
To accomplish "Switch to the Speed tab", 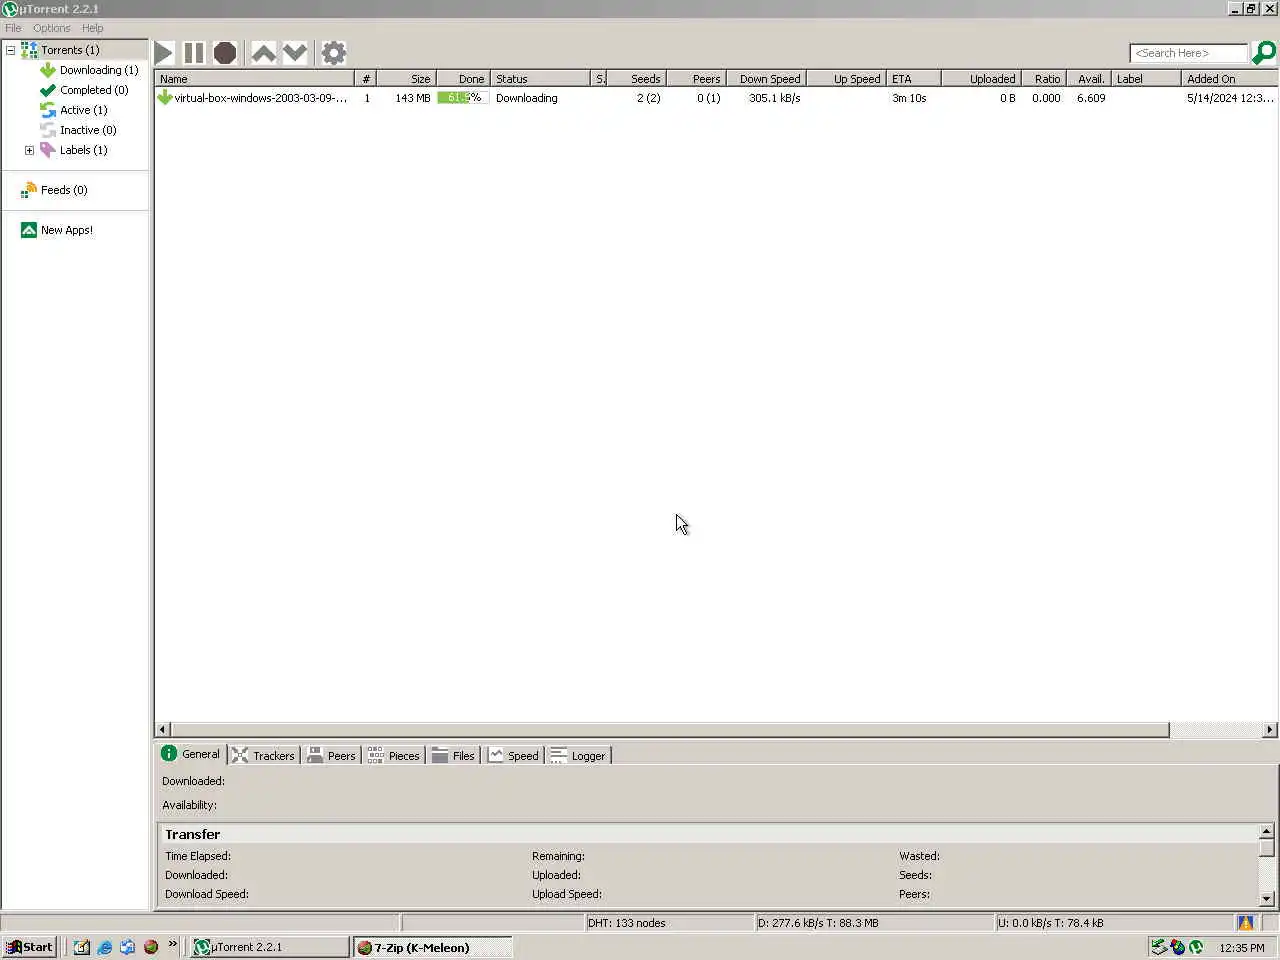I will tap(513, 755).
